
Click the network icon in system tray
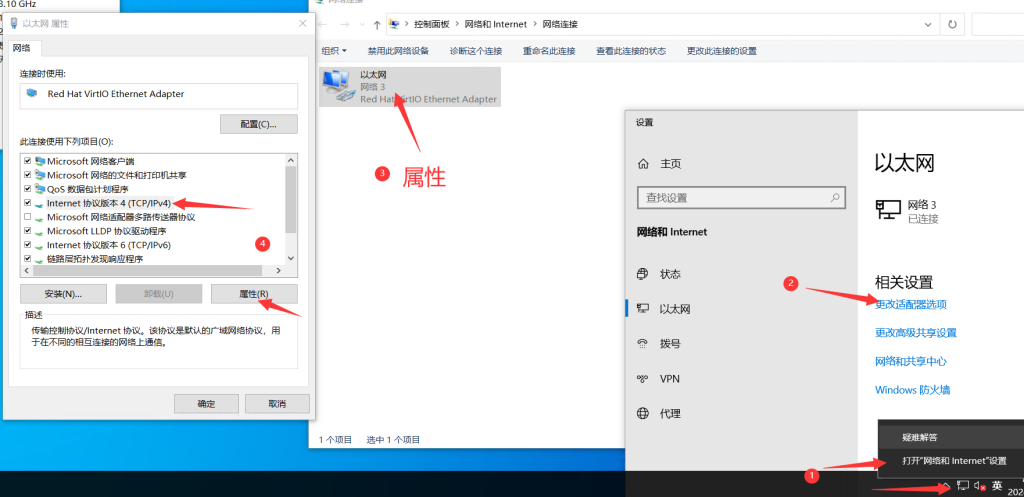coord(963,485)
